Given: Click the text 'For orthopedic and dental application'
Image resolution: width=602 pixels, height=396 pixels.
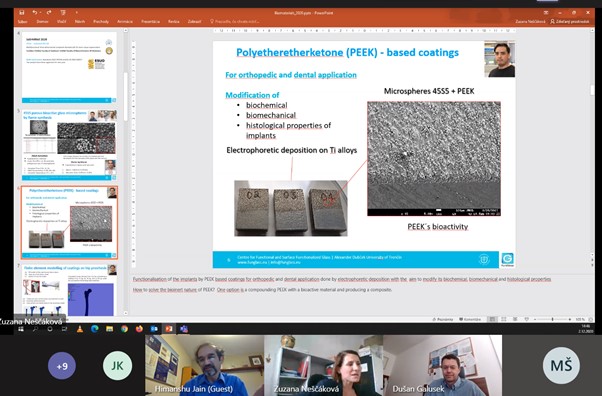Looking at the screenshot, I should pyautogui.click(x=291, y=75).
